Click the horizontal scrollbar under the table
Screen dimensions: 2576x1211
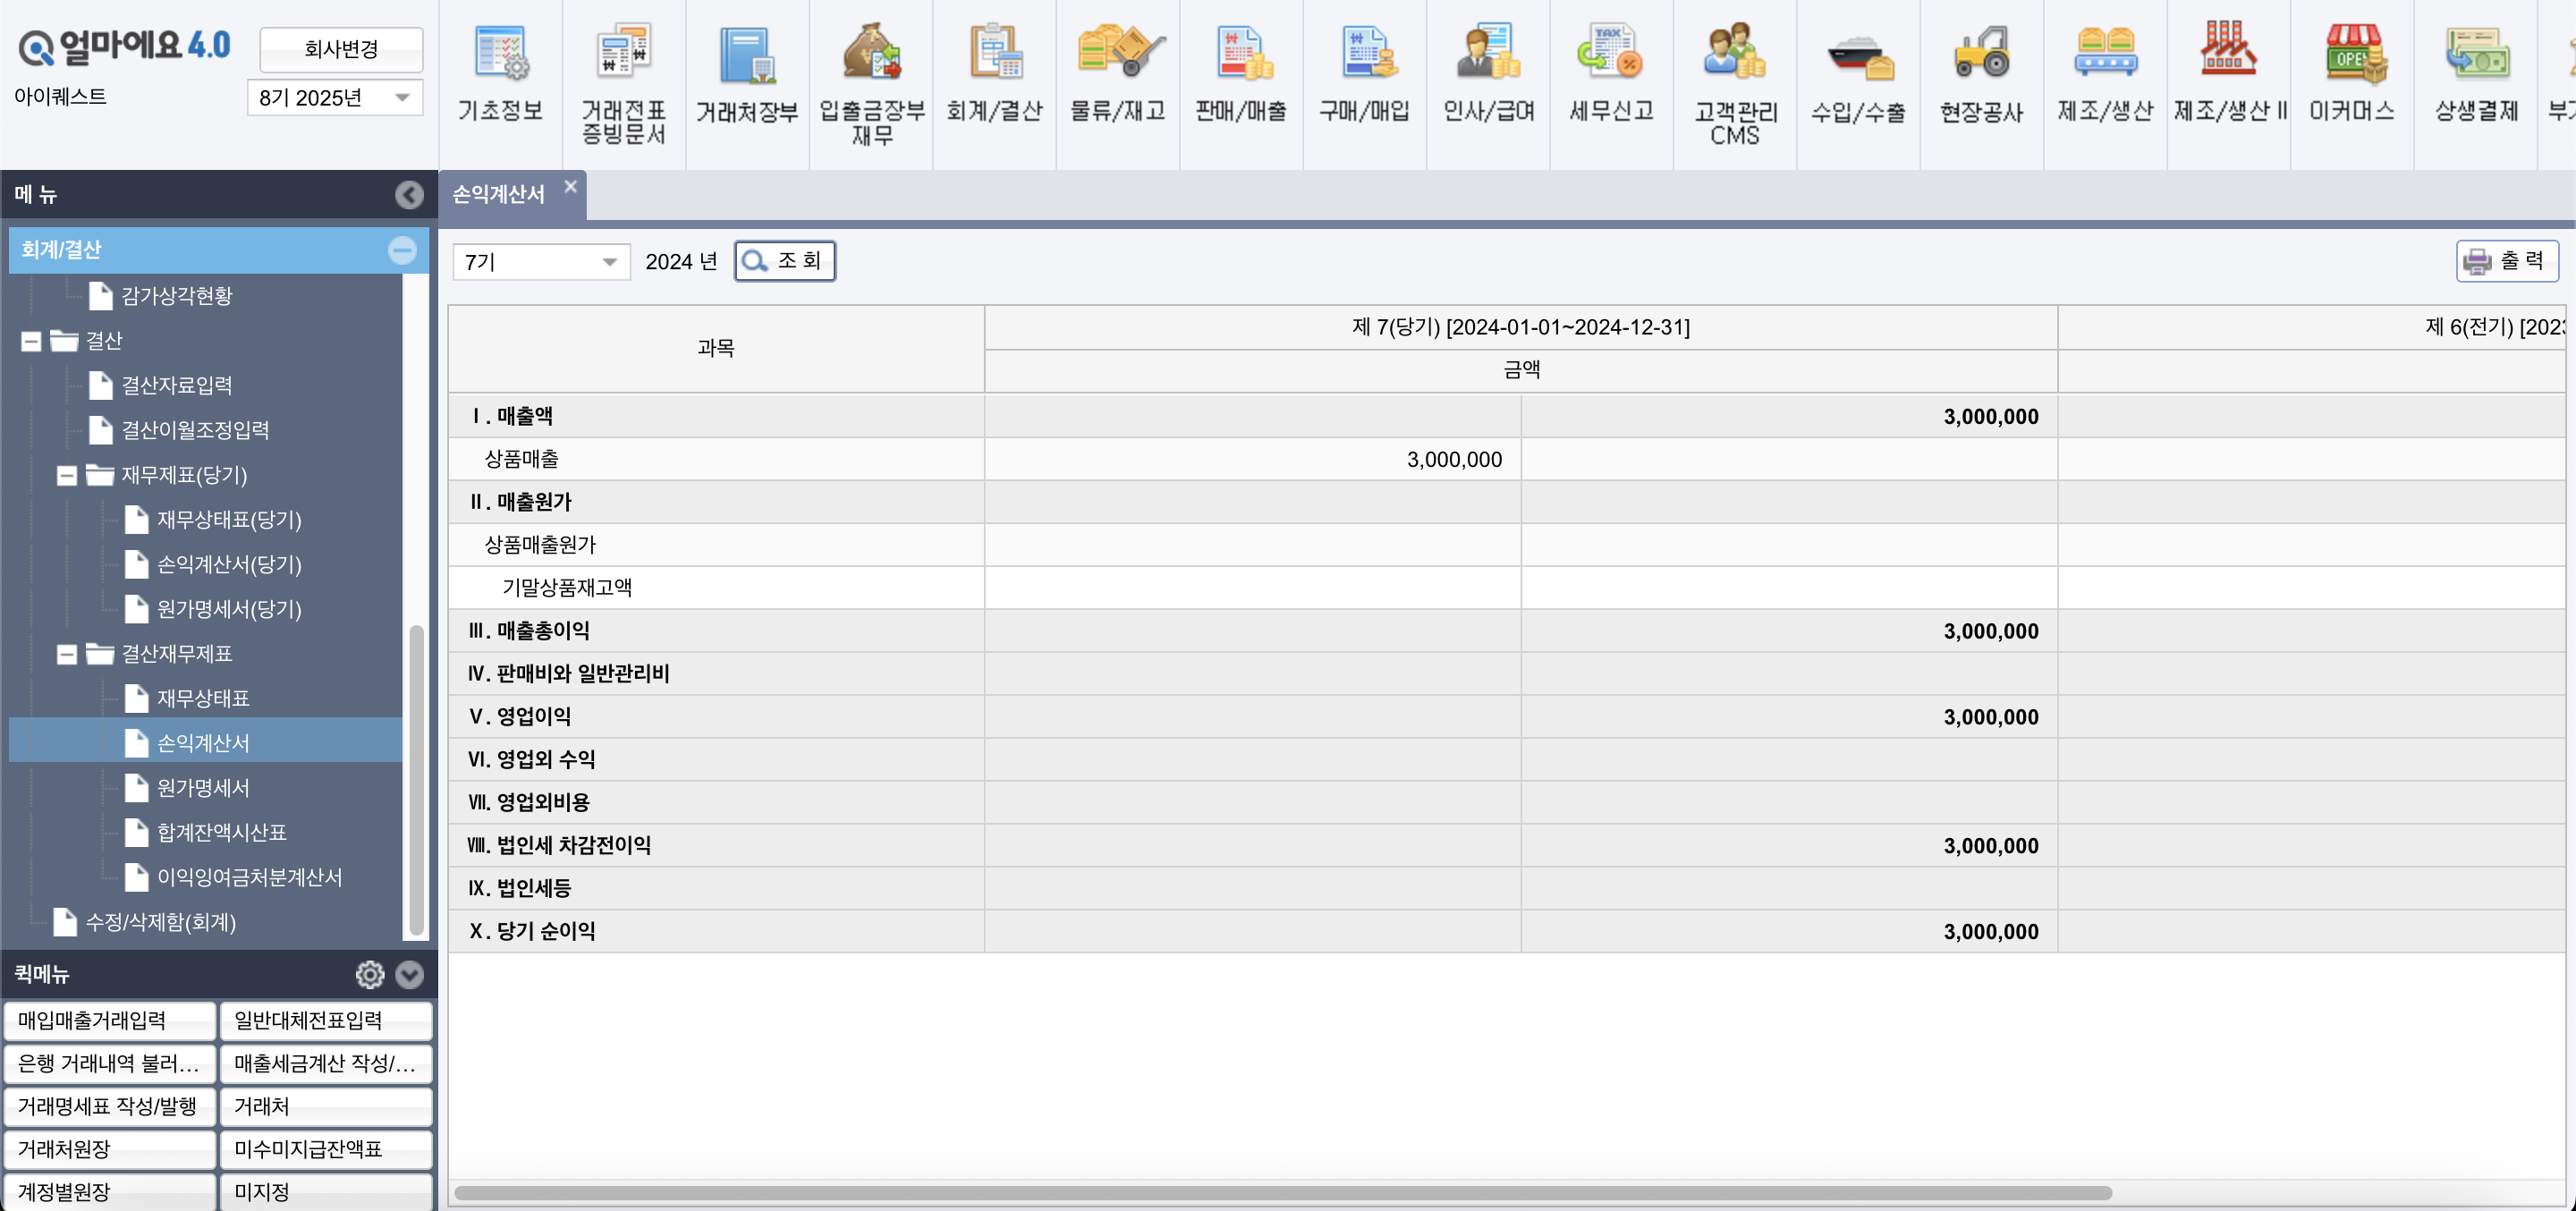(x=1283, y=1193)
